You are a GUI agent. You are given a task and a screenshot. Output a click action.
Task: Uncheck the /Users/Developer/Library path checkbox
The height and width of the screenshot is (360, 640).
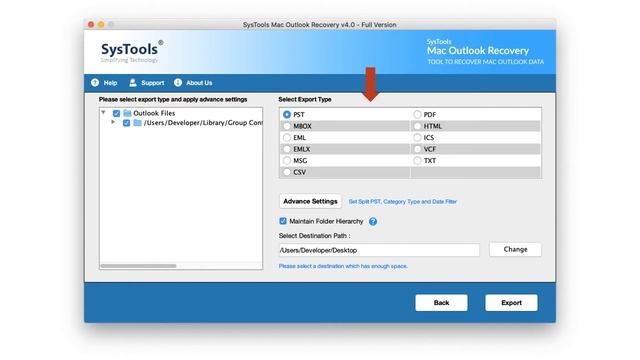tap(126, 123)
